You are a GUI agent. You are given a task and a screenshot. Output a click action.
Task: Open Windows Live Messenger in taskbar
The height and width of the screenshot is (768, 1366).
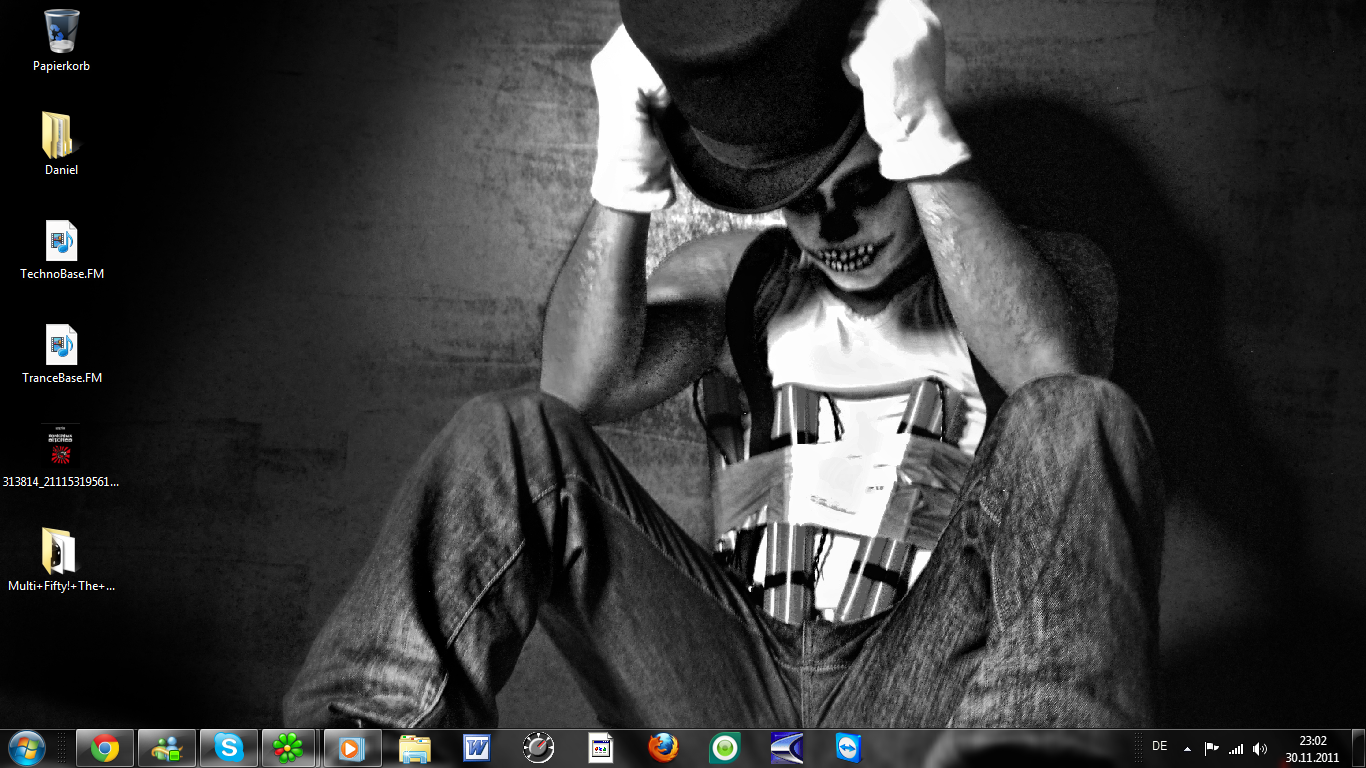point(167,748)
